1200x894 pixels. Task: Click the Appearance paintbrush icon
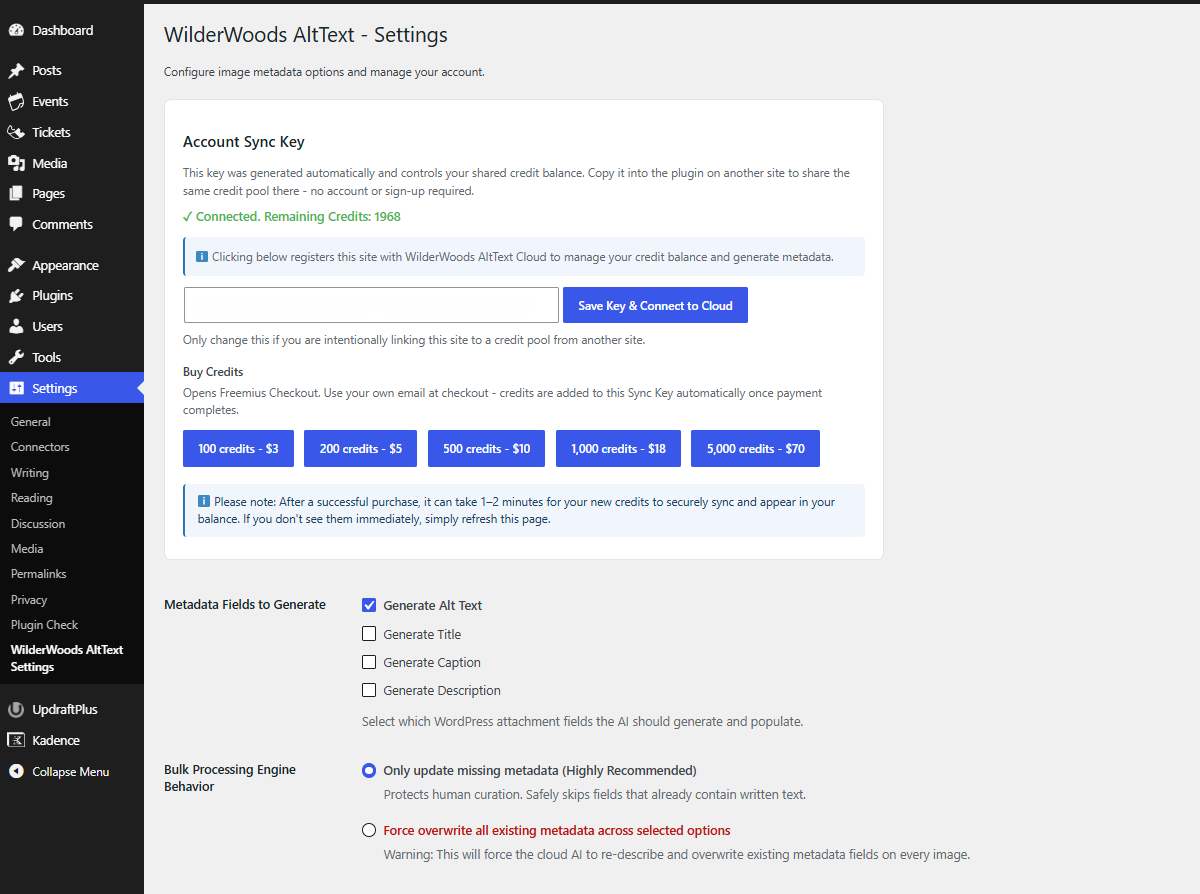pos(16,265)
